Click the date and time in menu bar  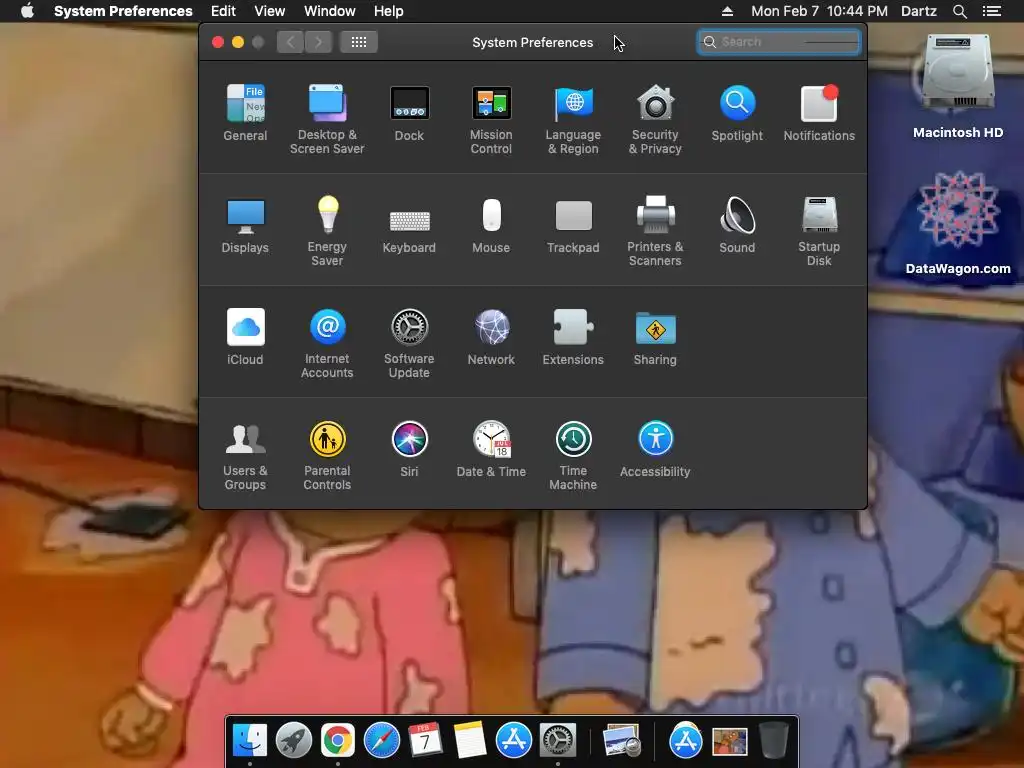[820, 11]
